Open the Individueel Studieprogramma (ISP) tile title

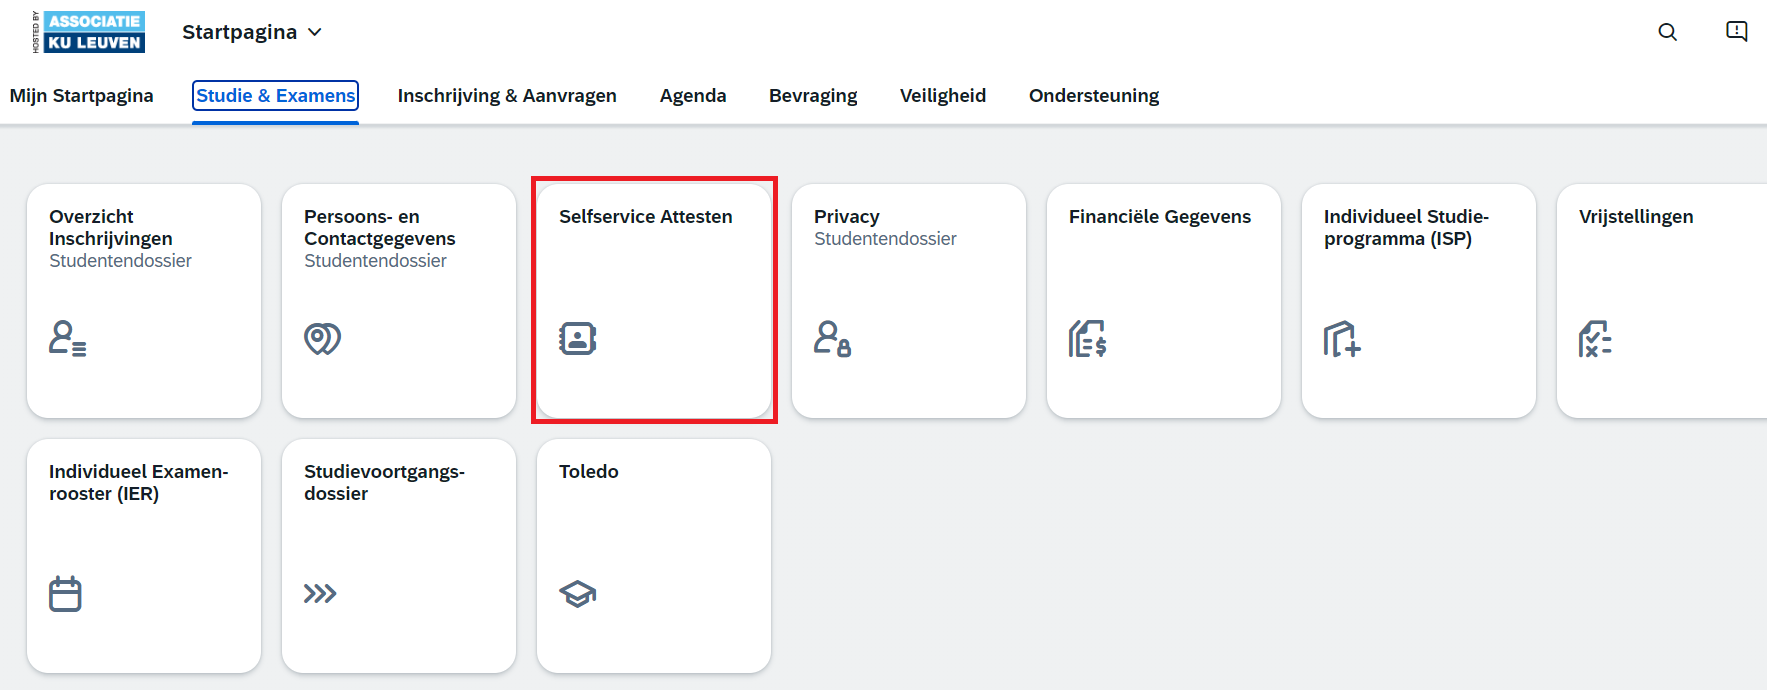tap(1406, 228)
